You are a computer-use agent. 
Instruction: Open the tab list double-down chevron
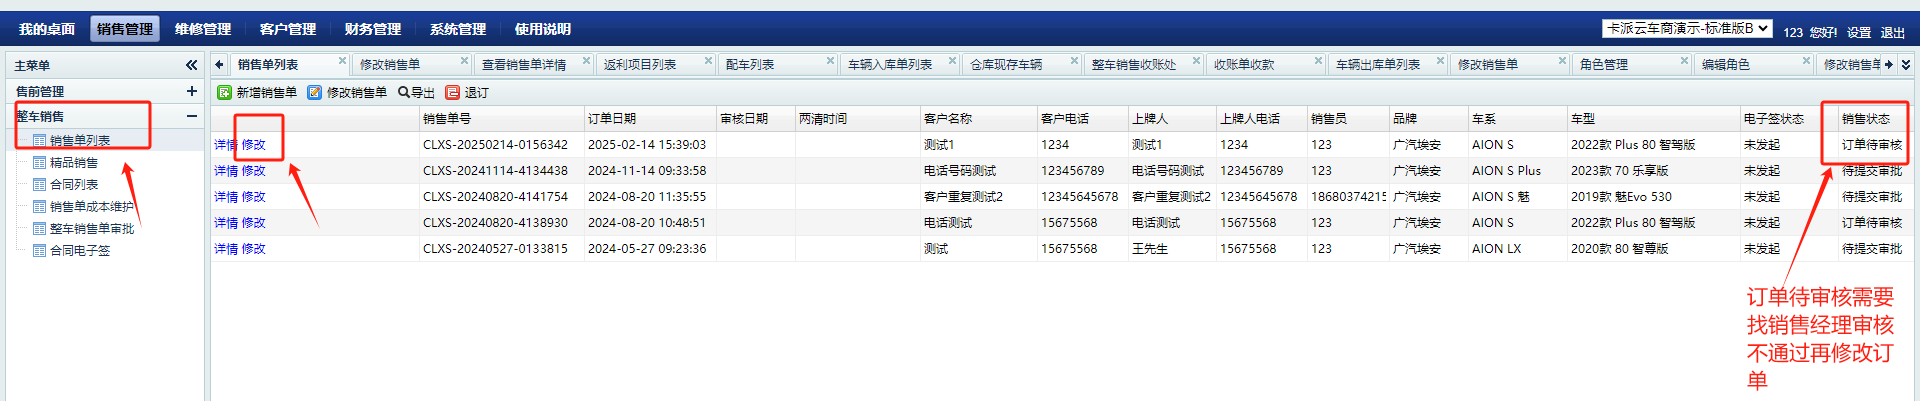coord(1906,64)
